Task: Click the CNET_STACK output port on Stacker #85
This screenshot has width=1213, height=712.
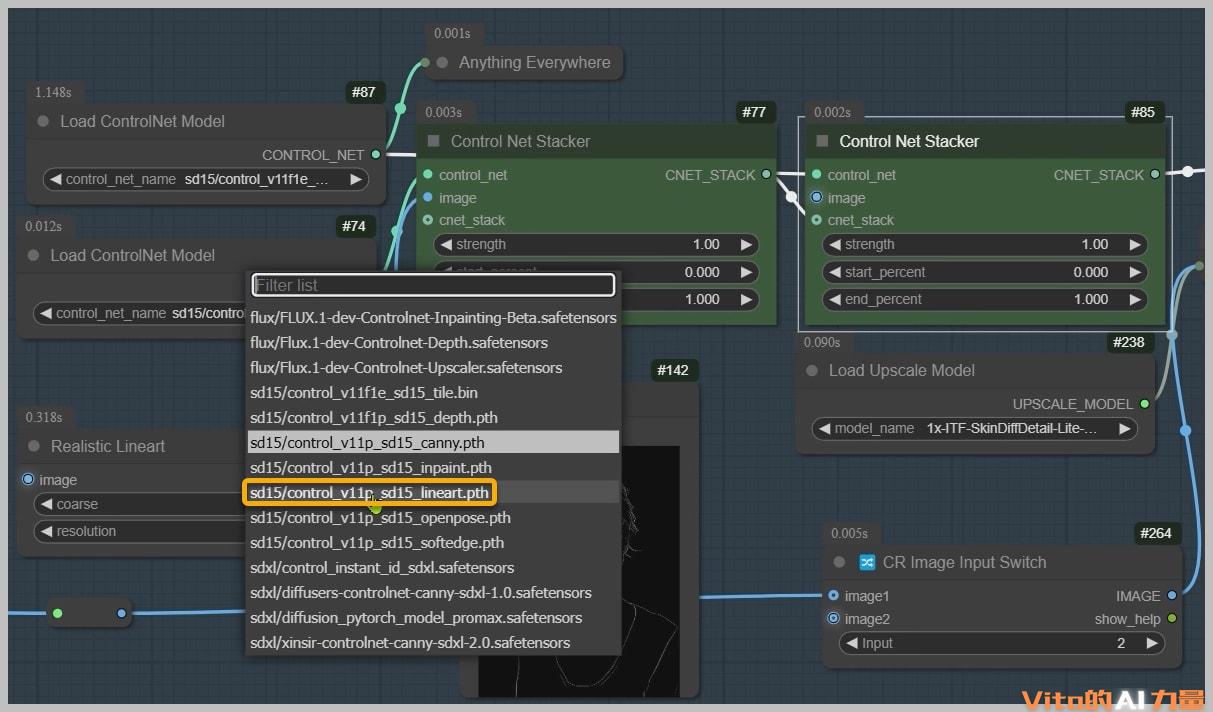Action: coord(1155,174)
